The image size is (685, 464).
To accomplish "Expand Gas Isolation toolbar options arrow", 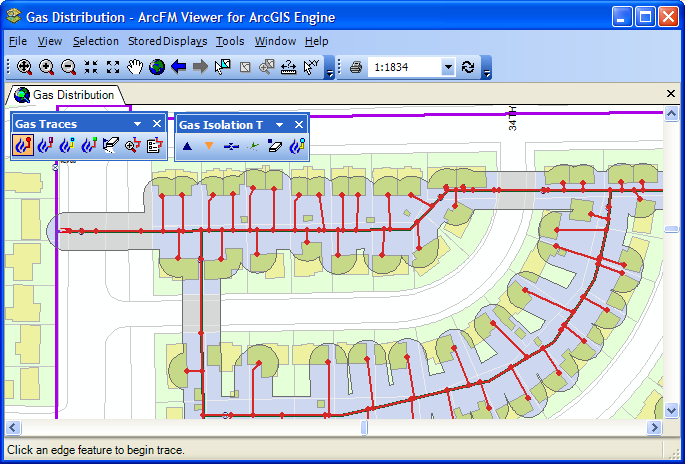I will [280, 125].
